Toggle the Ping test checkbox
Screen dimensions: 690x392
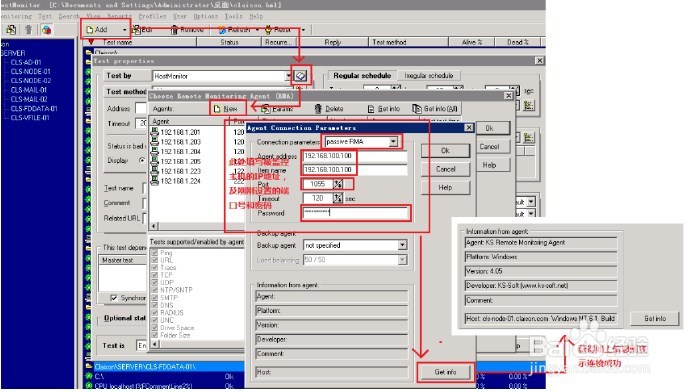[154, 253]
